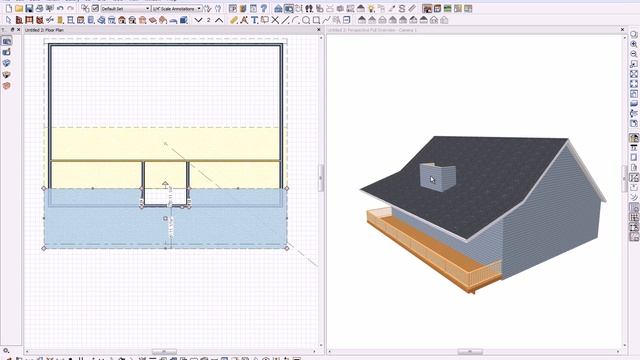This screenshot has width=640, height=360.
Task: Select fifth red icon in left palette
Action: click(x=7, y=86)
